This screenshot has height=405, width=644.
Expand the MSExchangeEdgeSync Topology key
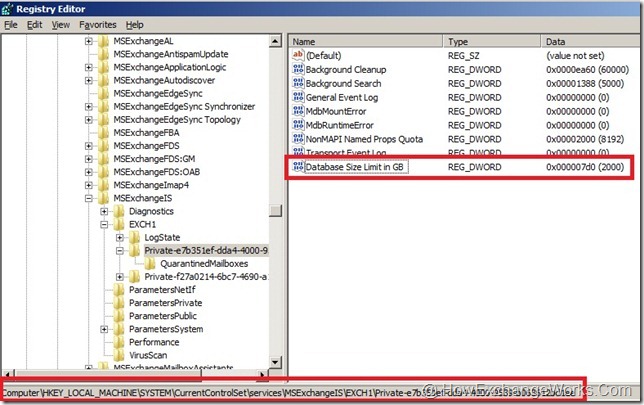click(x=88, y=120)
